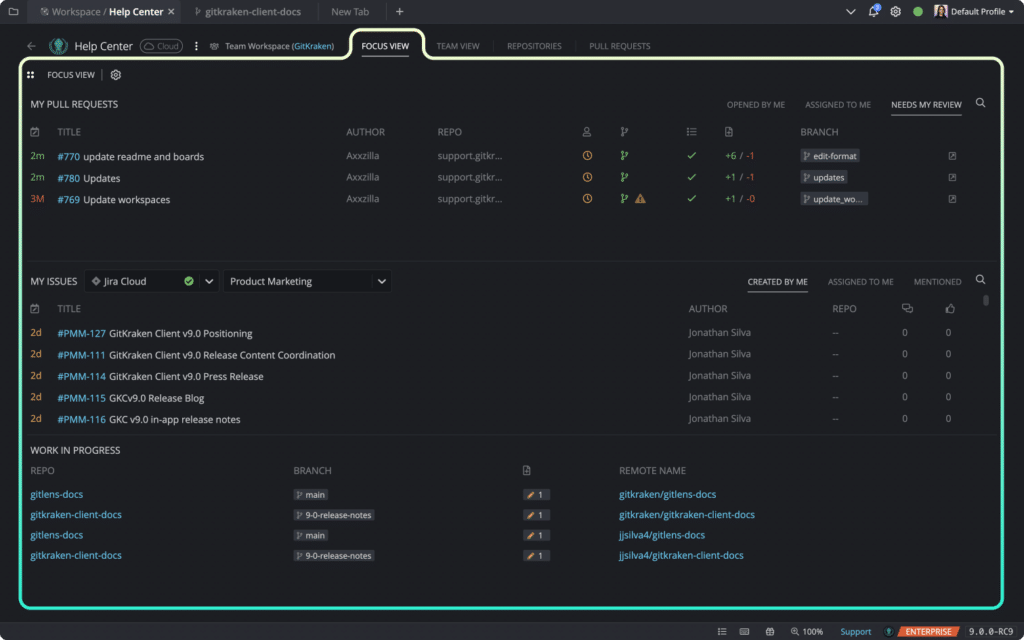Switch My Pull Requests filter to Assigned To Me

coord(837,103)
